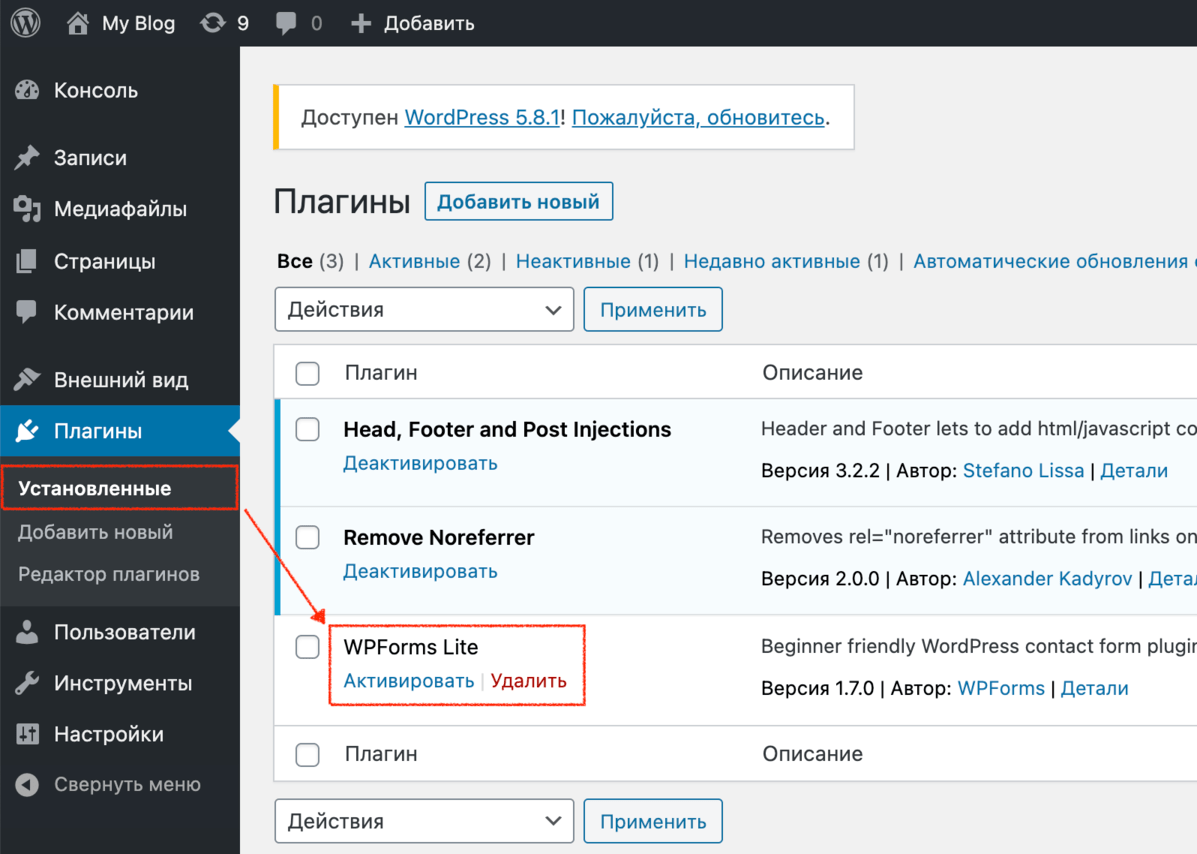Image resolution: width=1197 pixels, height=854 pixels.
Task: Open the comments bubble icon in toolbar
Action: [x=286, y=23]
